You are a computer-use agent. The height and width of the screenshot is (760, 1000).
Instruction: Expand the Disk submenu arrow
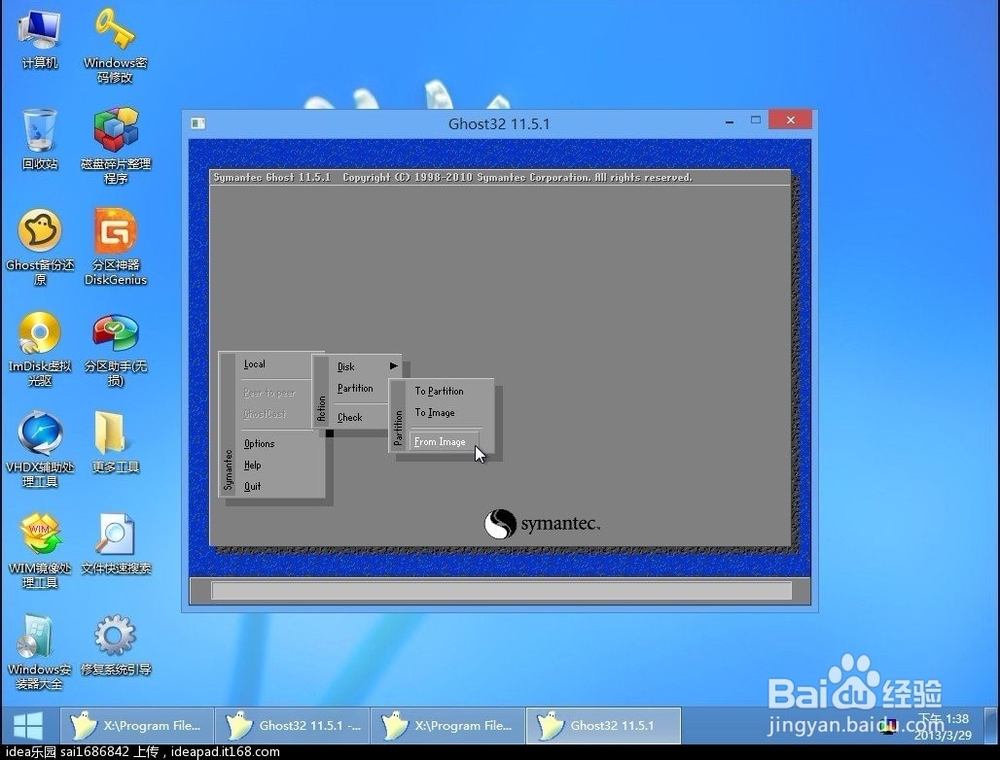[393, 366]
